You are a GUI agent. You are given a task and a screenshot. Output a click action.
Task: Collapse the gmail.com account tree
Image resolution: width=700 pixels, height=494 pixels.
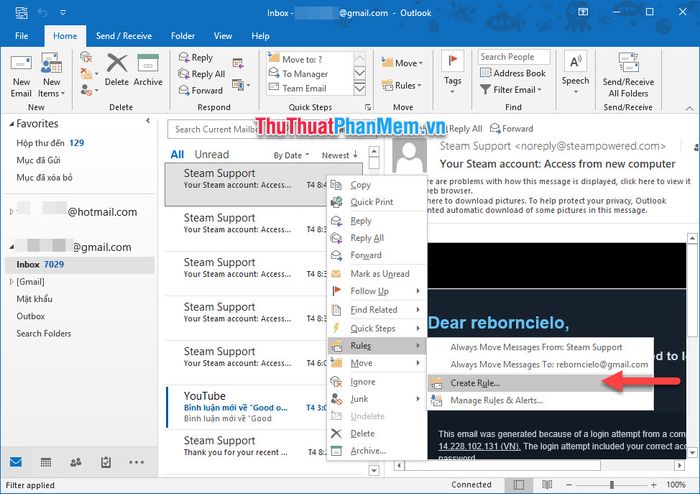(12, 247)
